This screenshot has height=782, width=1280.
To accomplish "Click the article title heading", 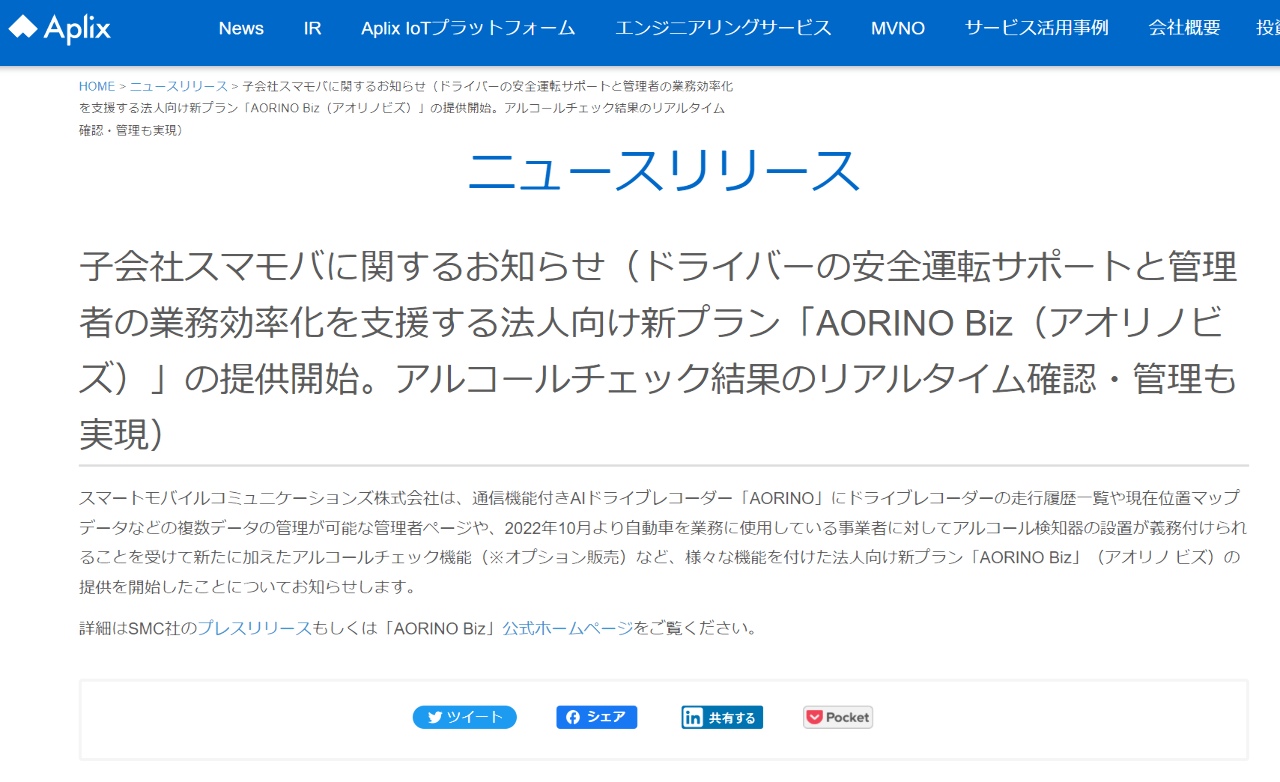I will [660, 350].
